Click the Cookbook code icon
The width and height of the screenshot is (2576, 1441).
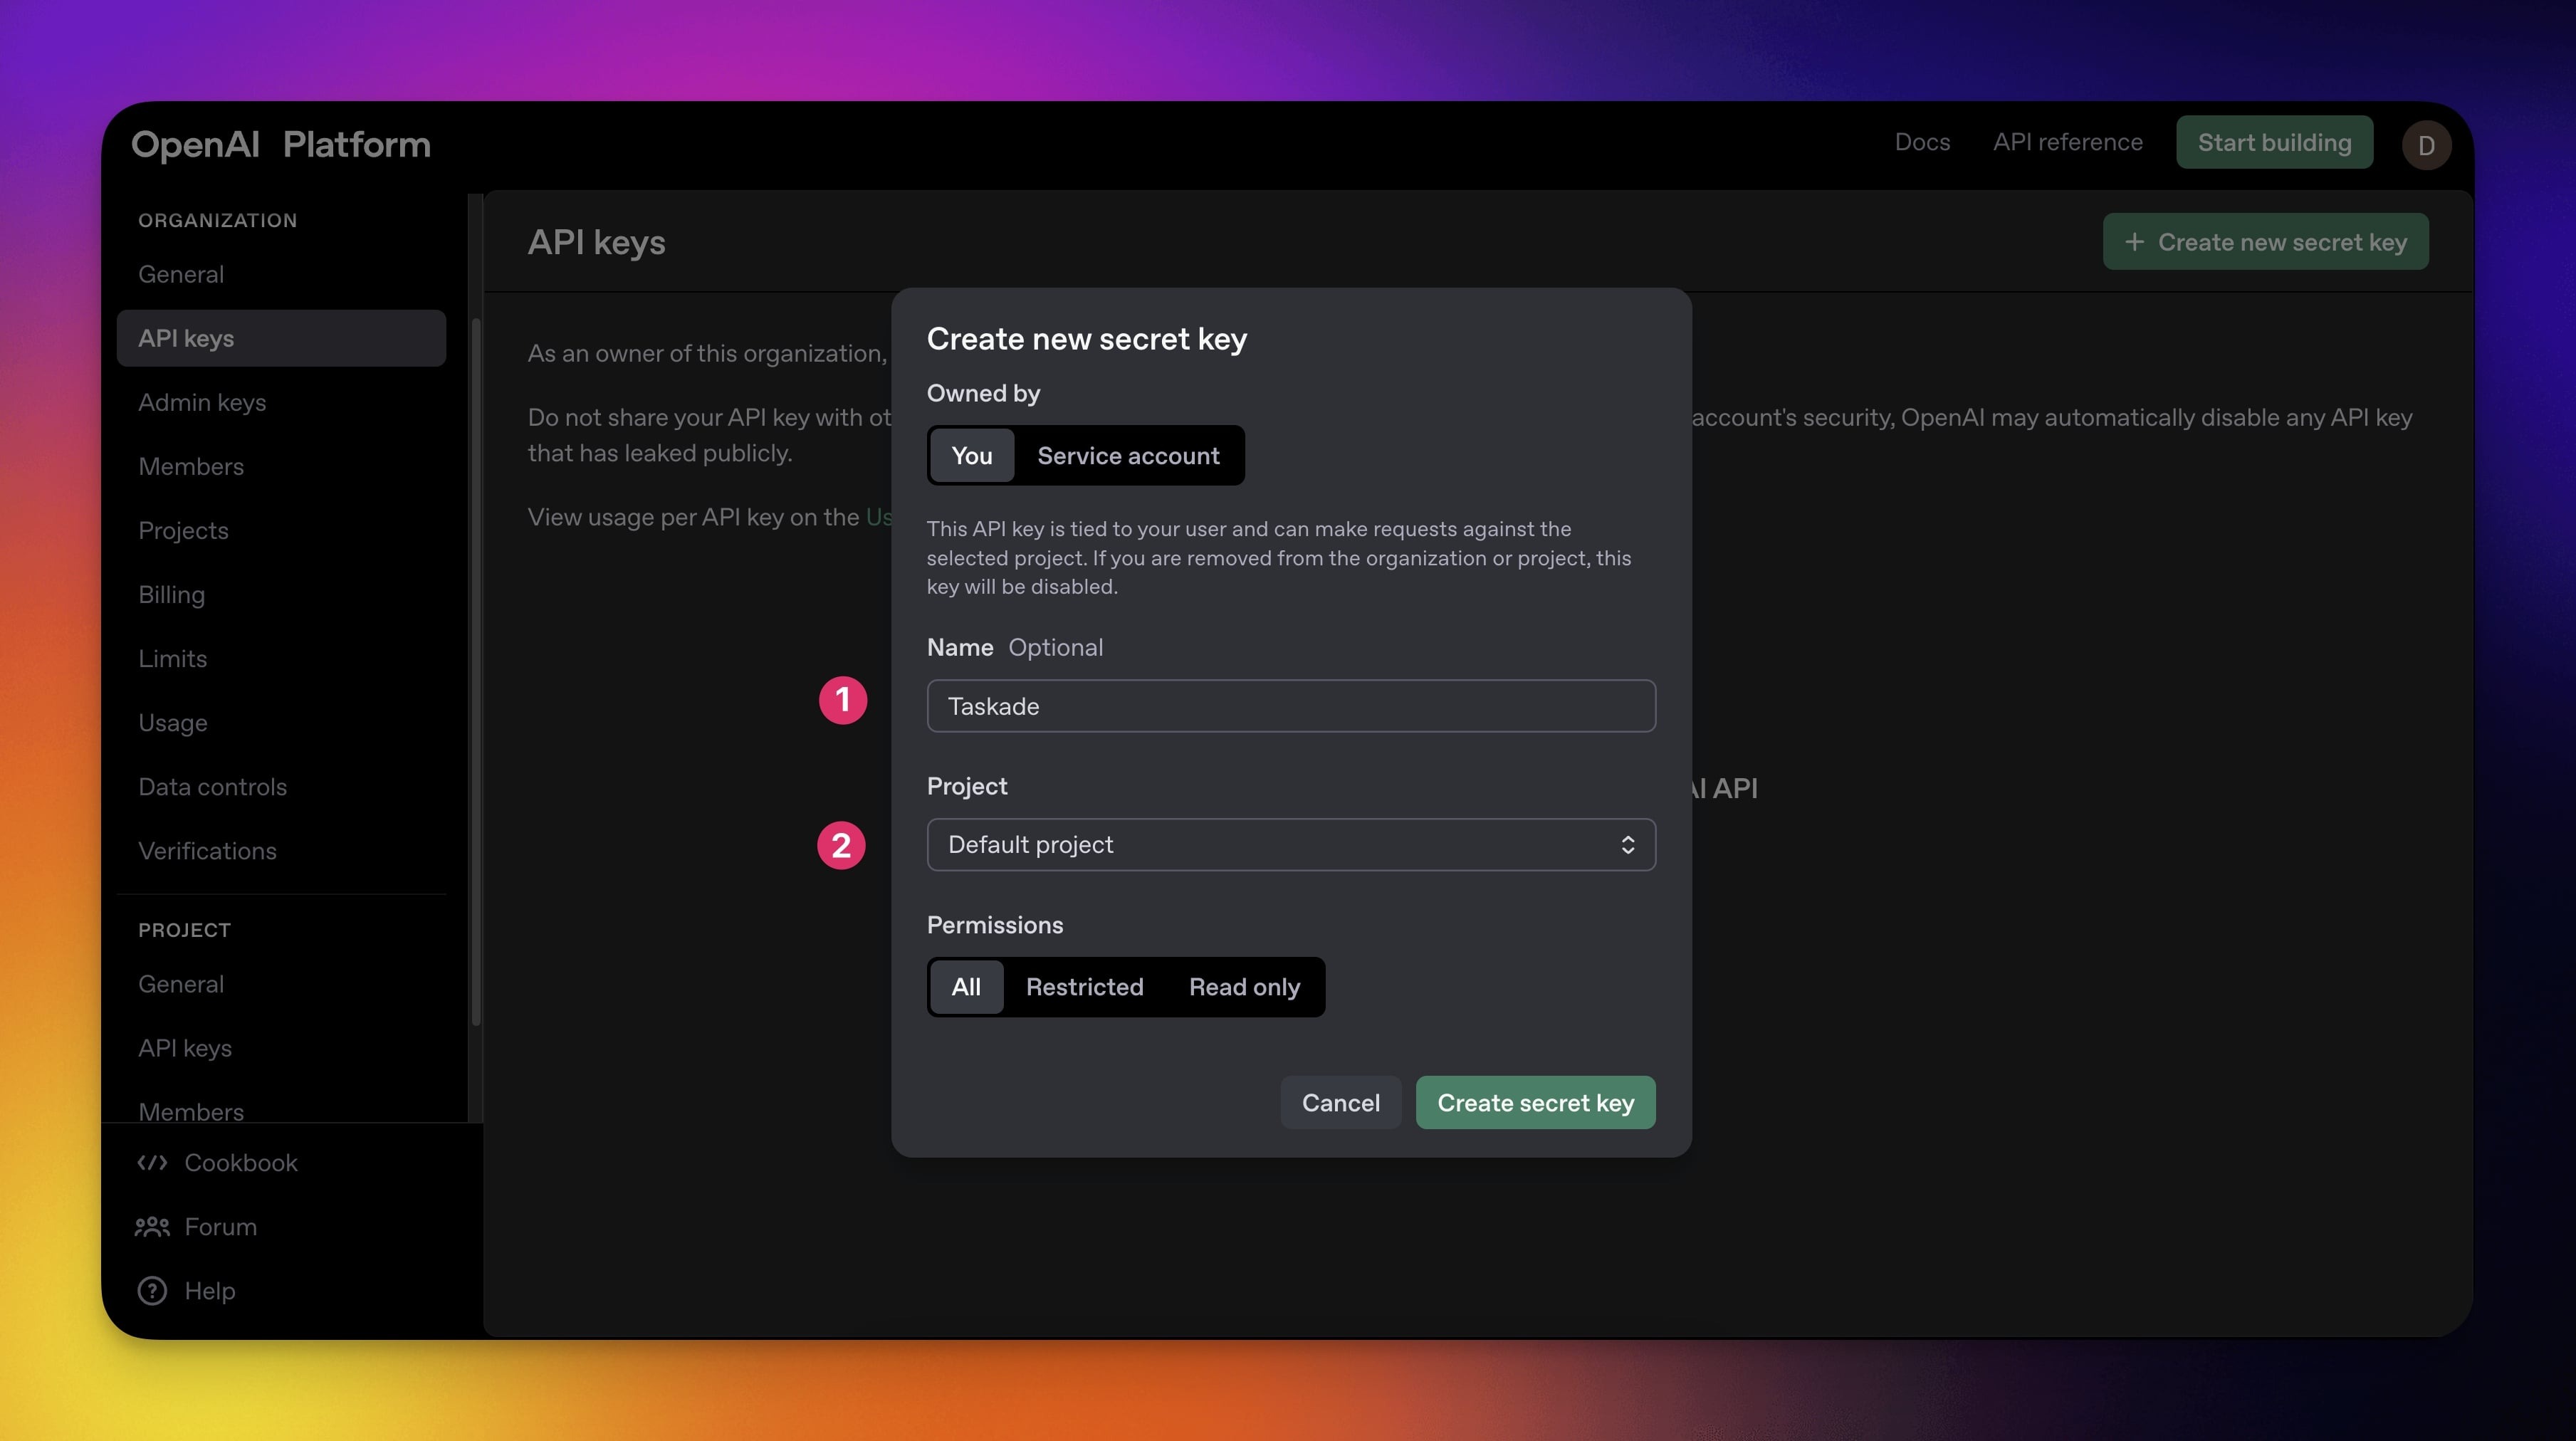(x=152, y=1162)
